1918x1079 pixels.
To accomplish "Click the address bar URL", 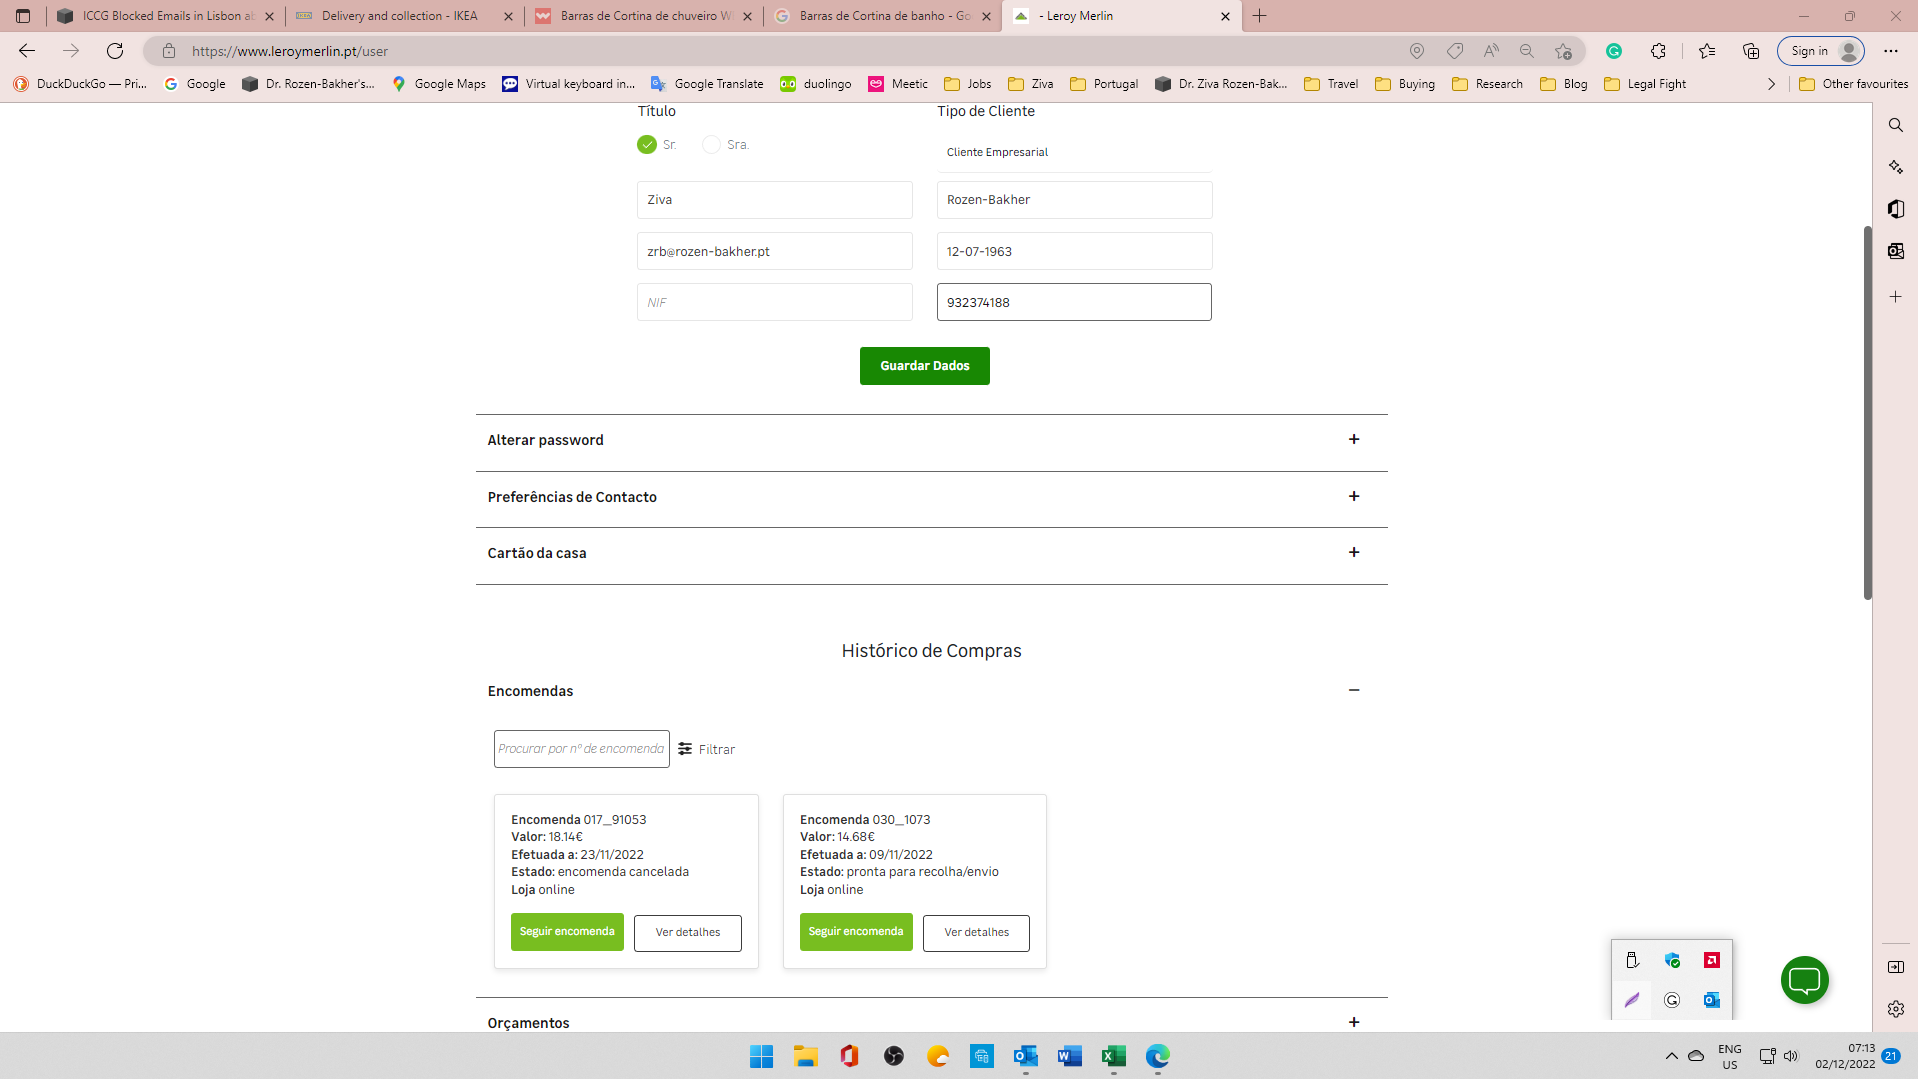I will tap(290, 51).
